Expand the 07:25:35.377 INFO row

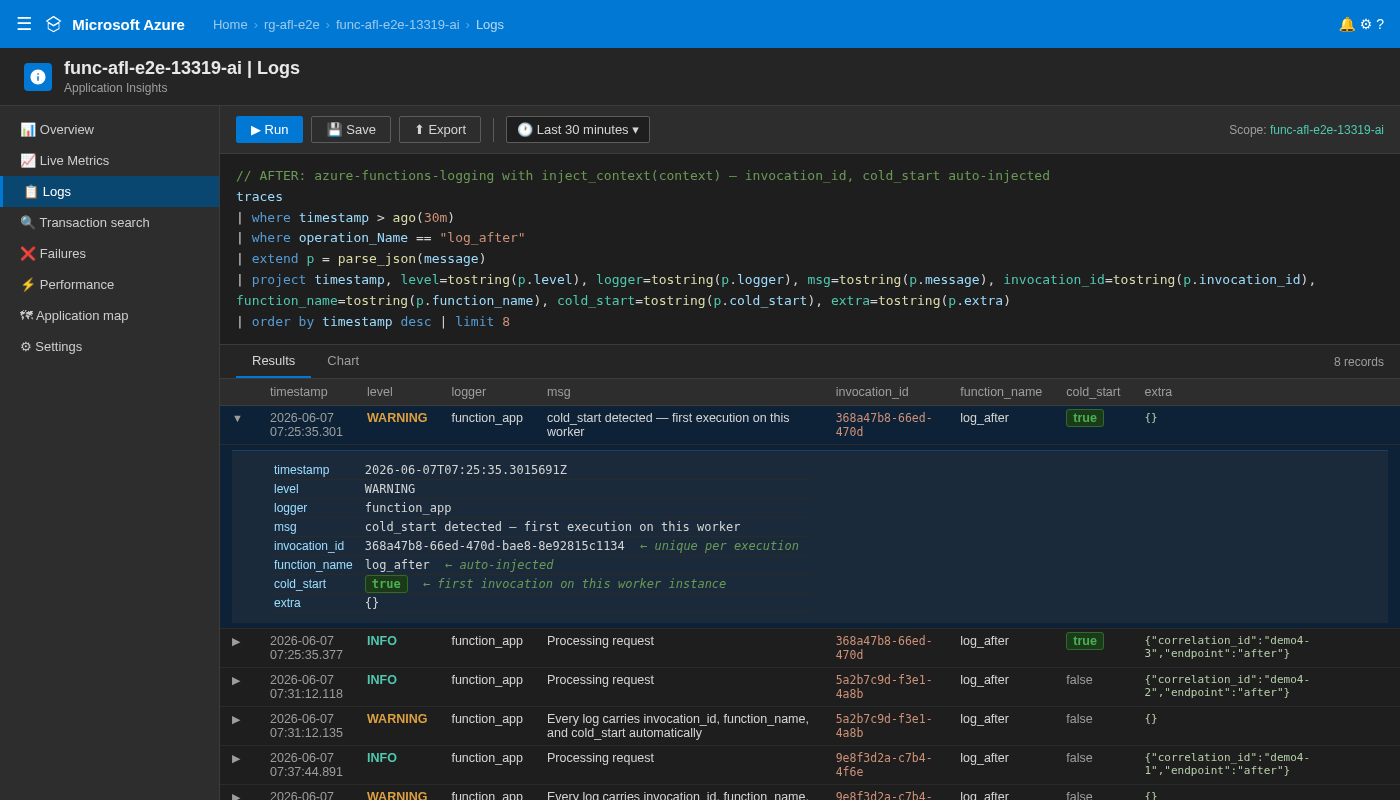(237, 641)
